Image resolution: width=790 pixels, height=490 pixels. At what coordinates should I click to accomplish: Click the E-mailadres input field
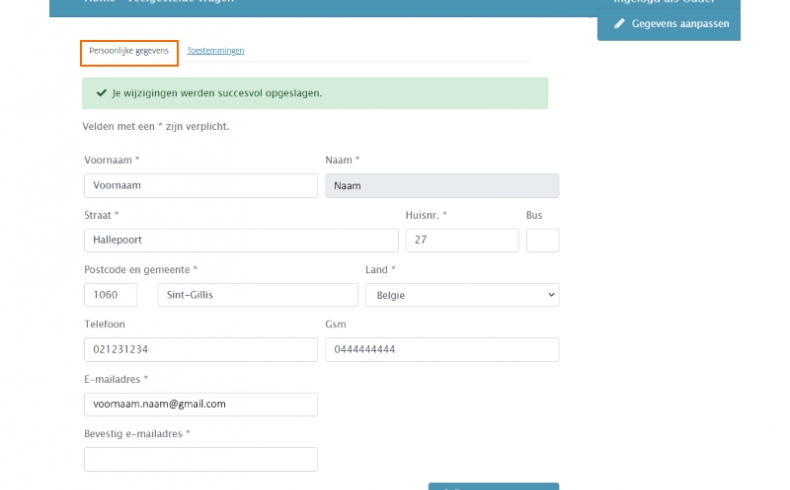click(x=201, y=404)
